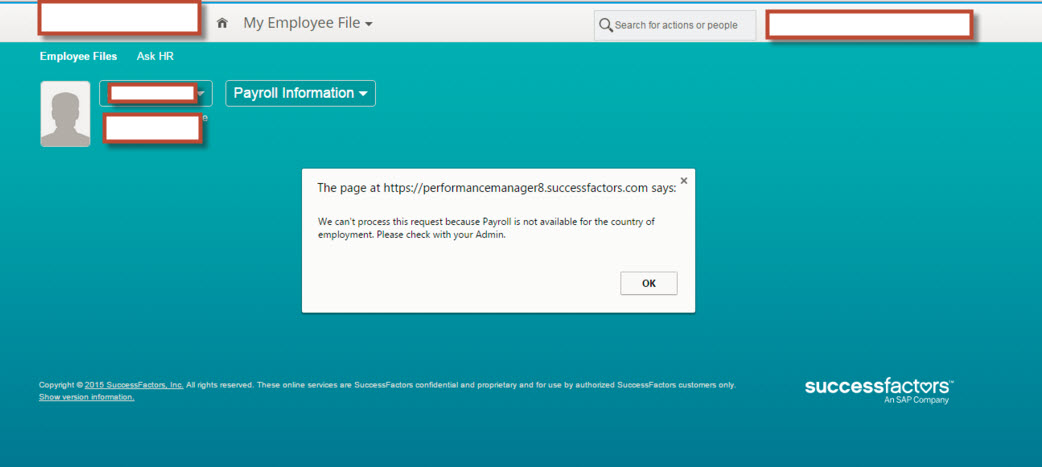Expand the Payroll Information dropdown

click(300, 93)
